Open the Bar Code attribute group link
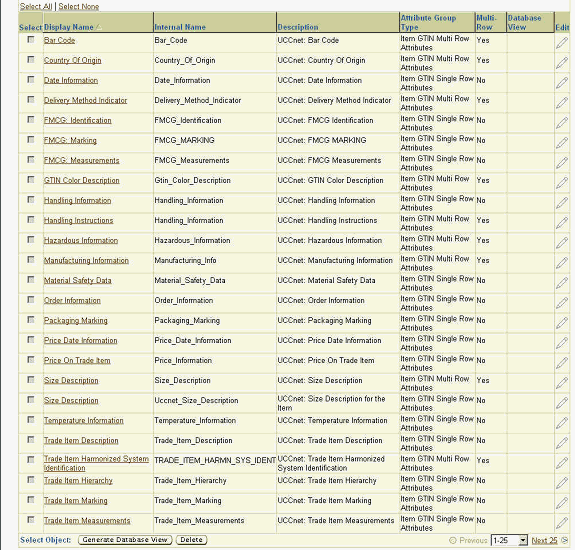 59,40
